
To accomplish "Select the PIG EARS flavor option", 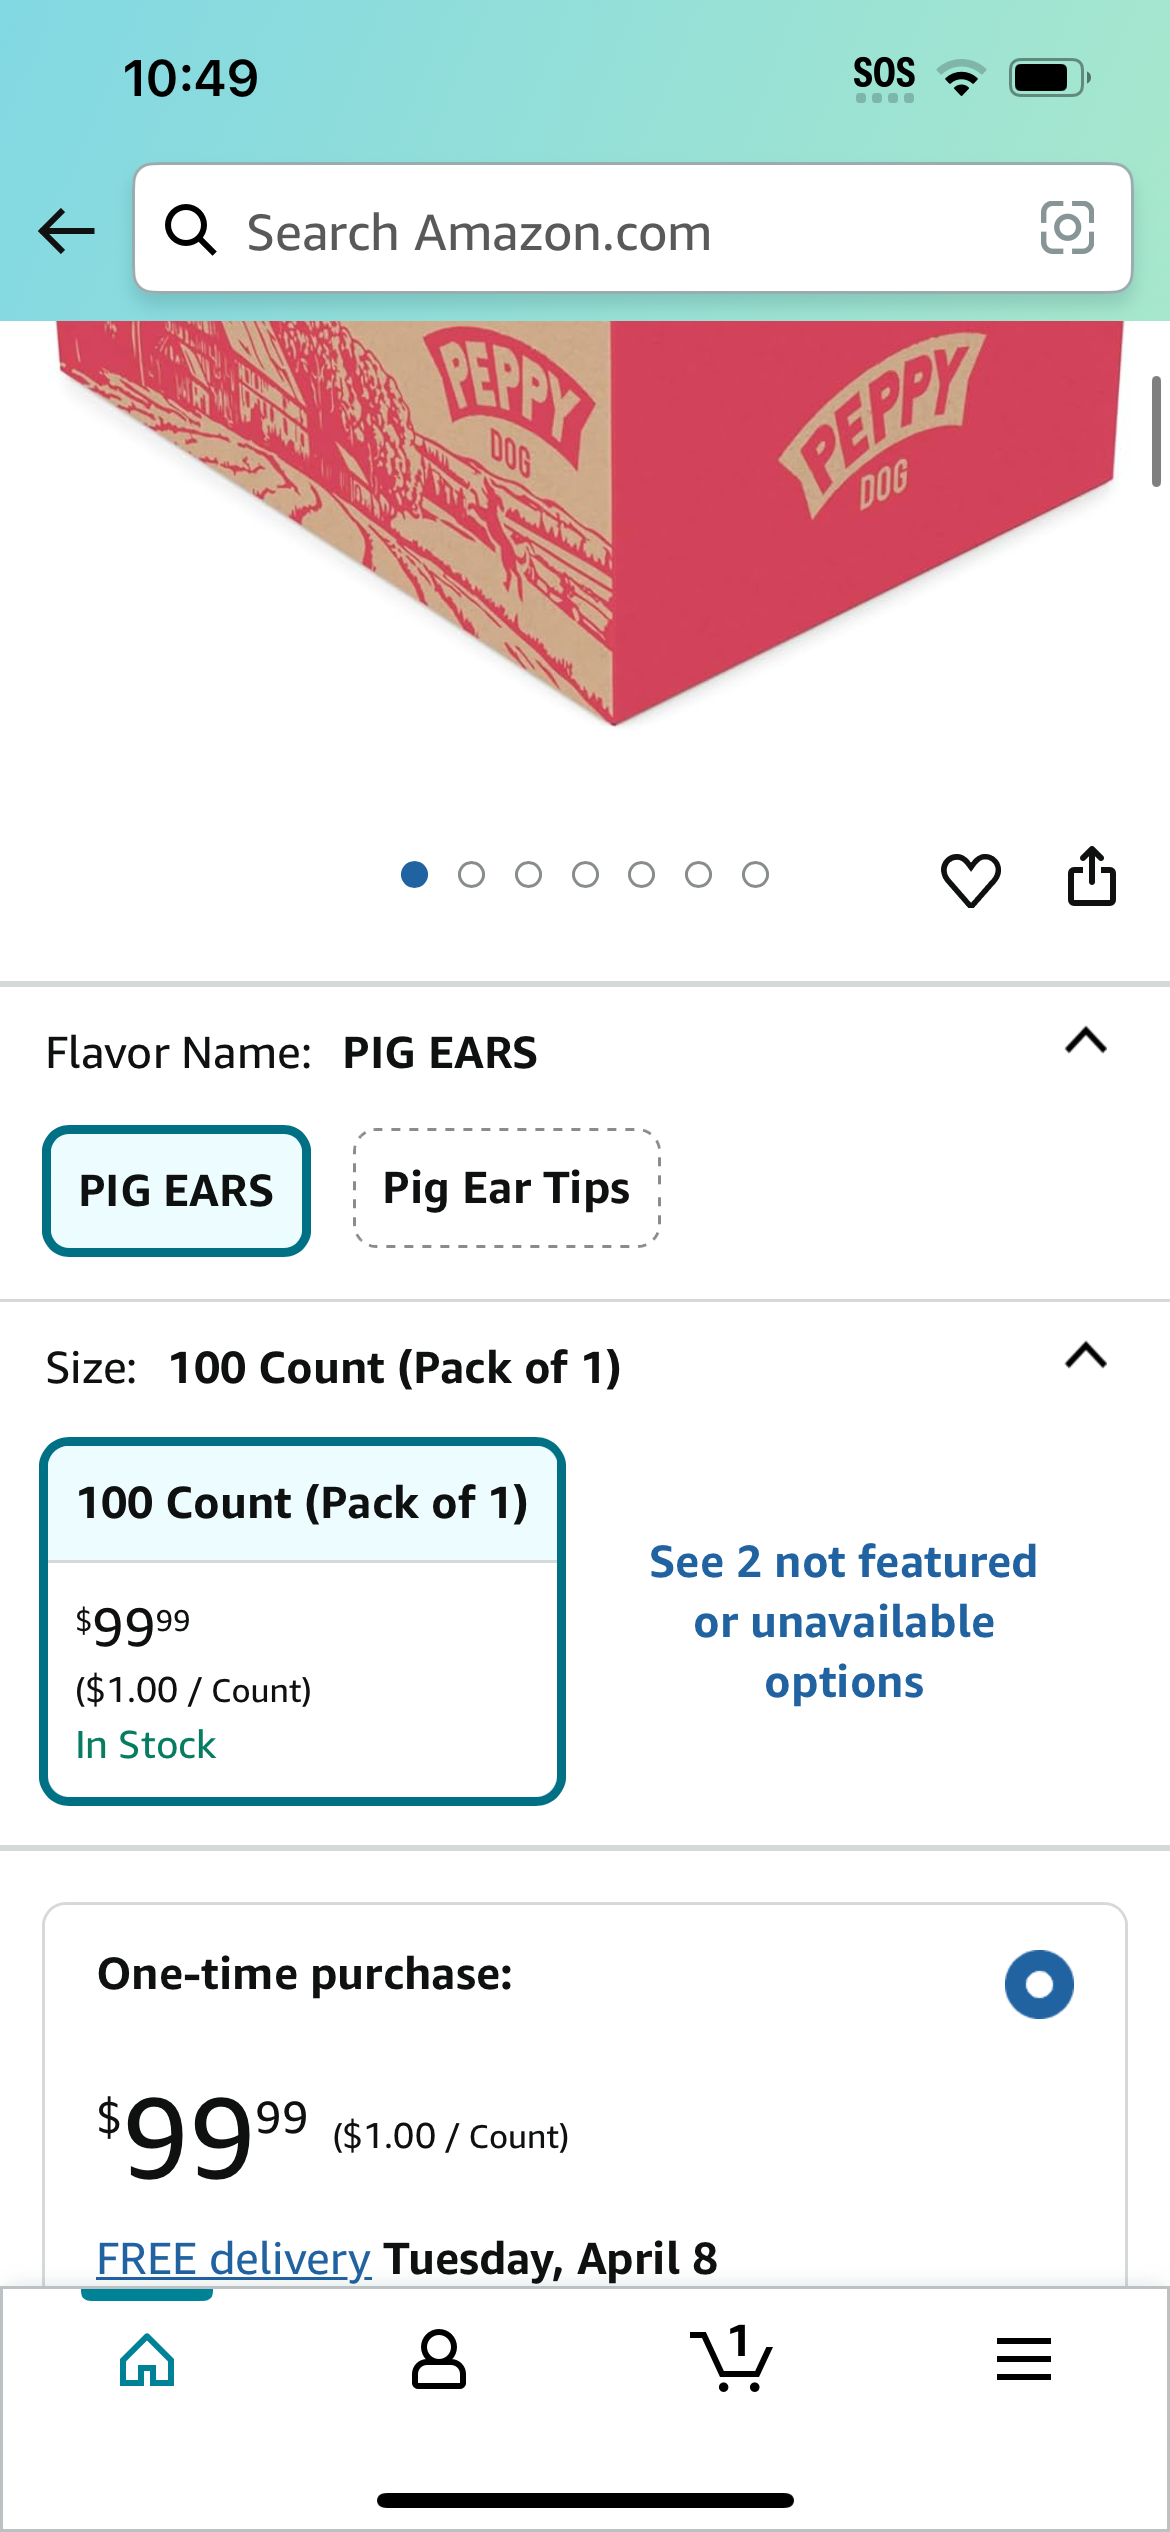I will (176, 1190).
